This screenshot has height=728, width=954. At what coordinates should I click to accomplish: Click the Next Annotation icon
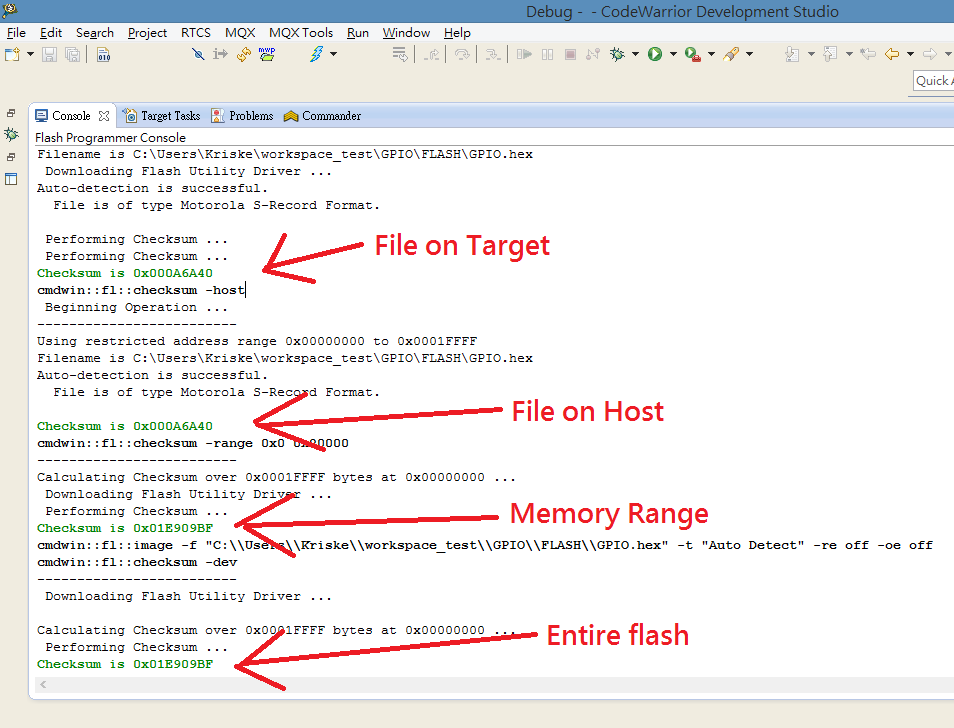pos(792,54)
